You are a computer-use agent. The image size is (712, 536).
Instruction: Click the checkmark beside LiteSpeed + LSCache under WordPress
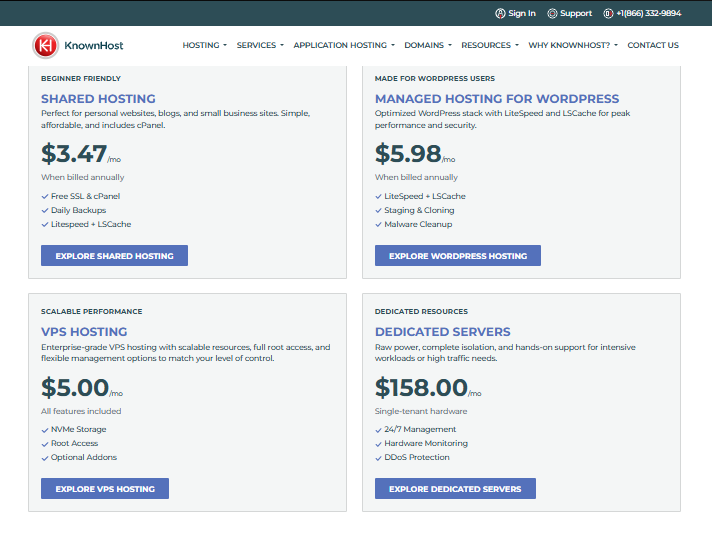378,197
